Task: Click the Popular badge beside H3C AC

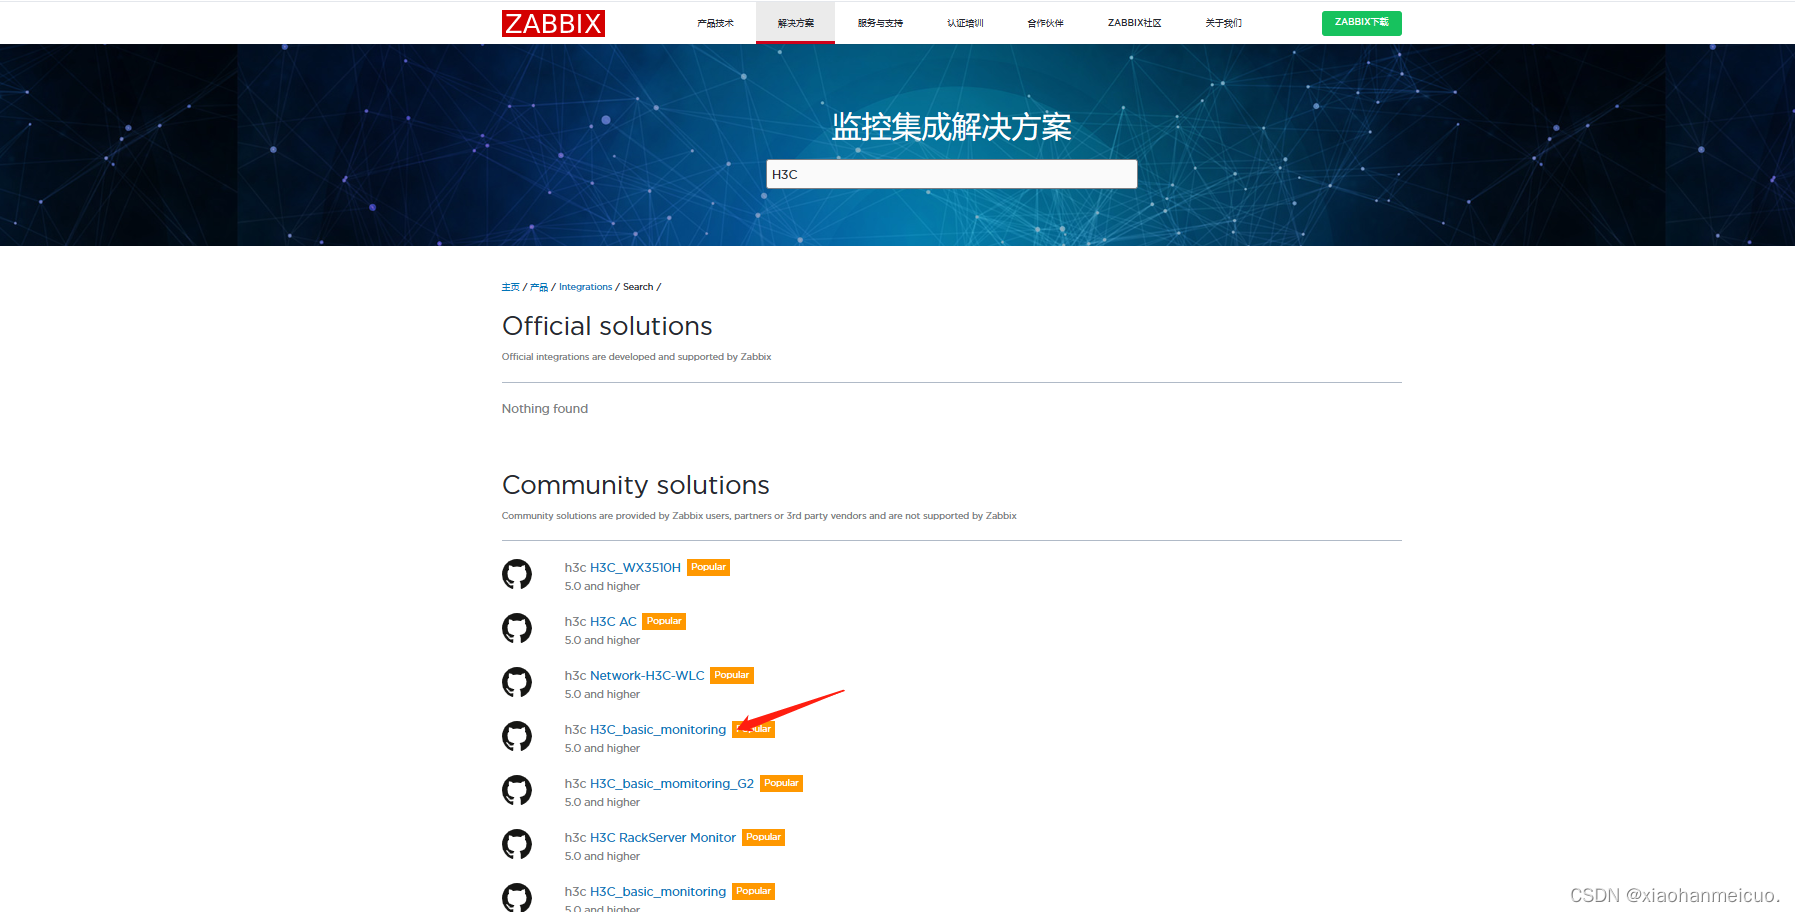Action: pos(663,621)
